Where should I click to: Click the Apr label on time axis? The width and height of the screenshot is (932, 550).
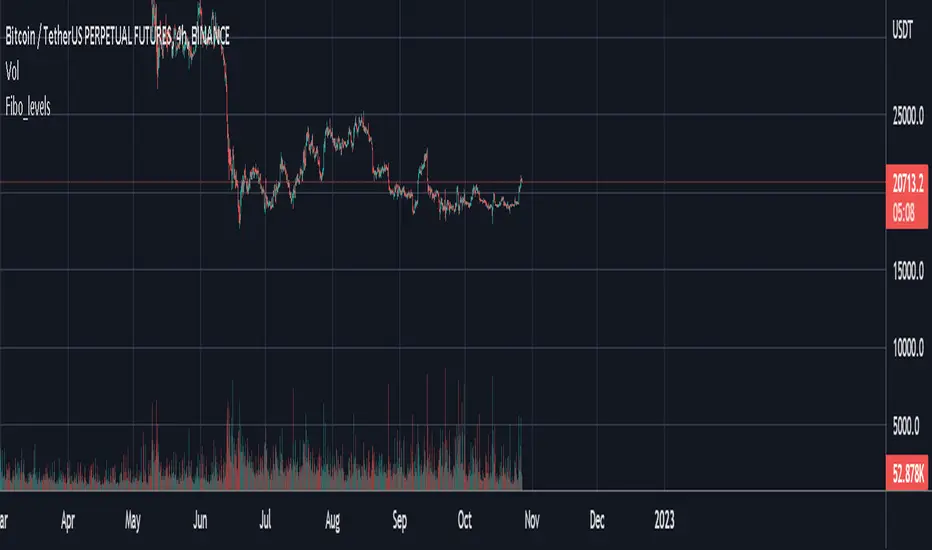(x=69, y=520)
